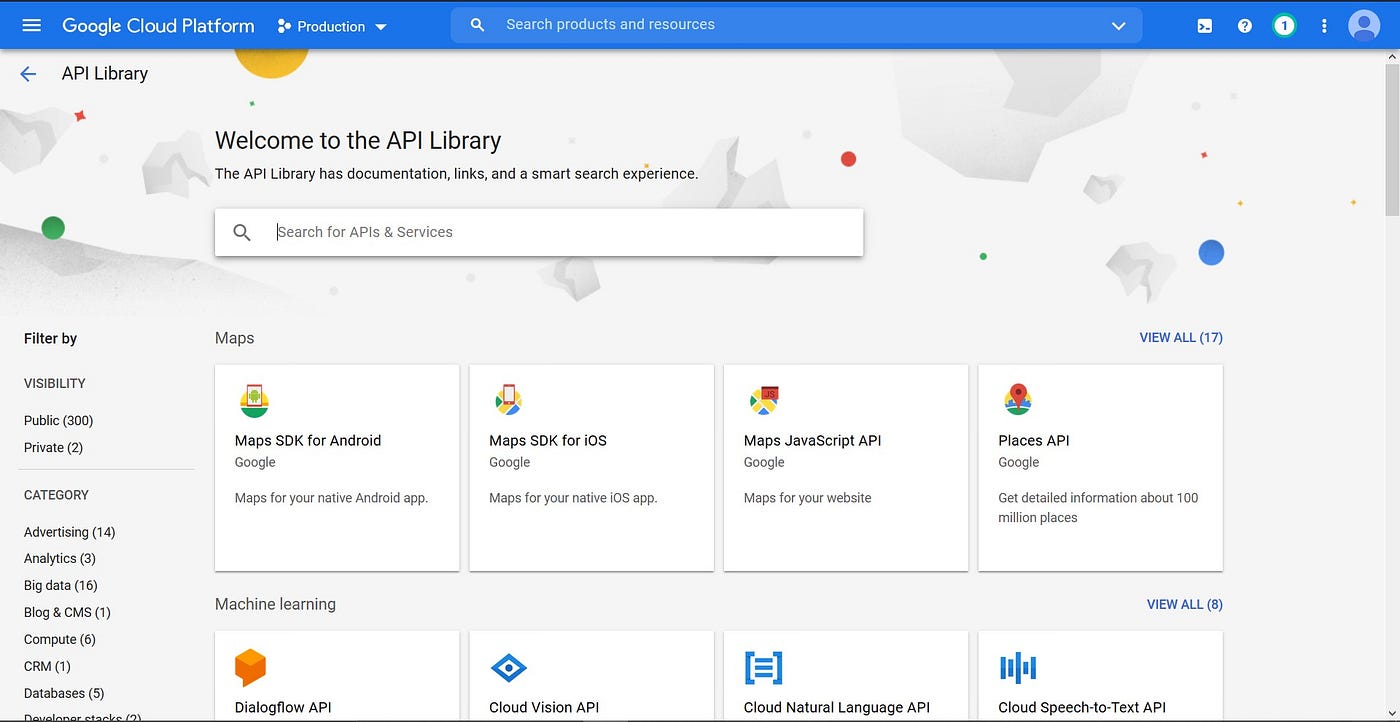This screenshot has height=722, width=1400.
Task: Open the Help question mark icon
Action: tap(1244, 26)
